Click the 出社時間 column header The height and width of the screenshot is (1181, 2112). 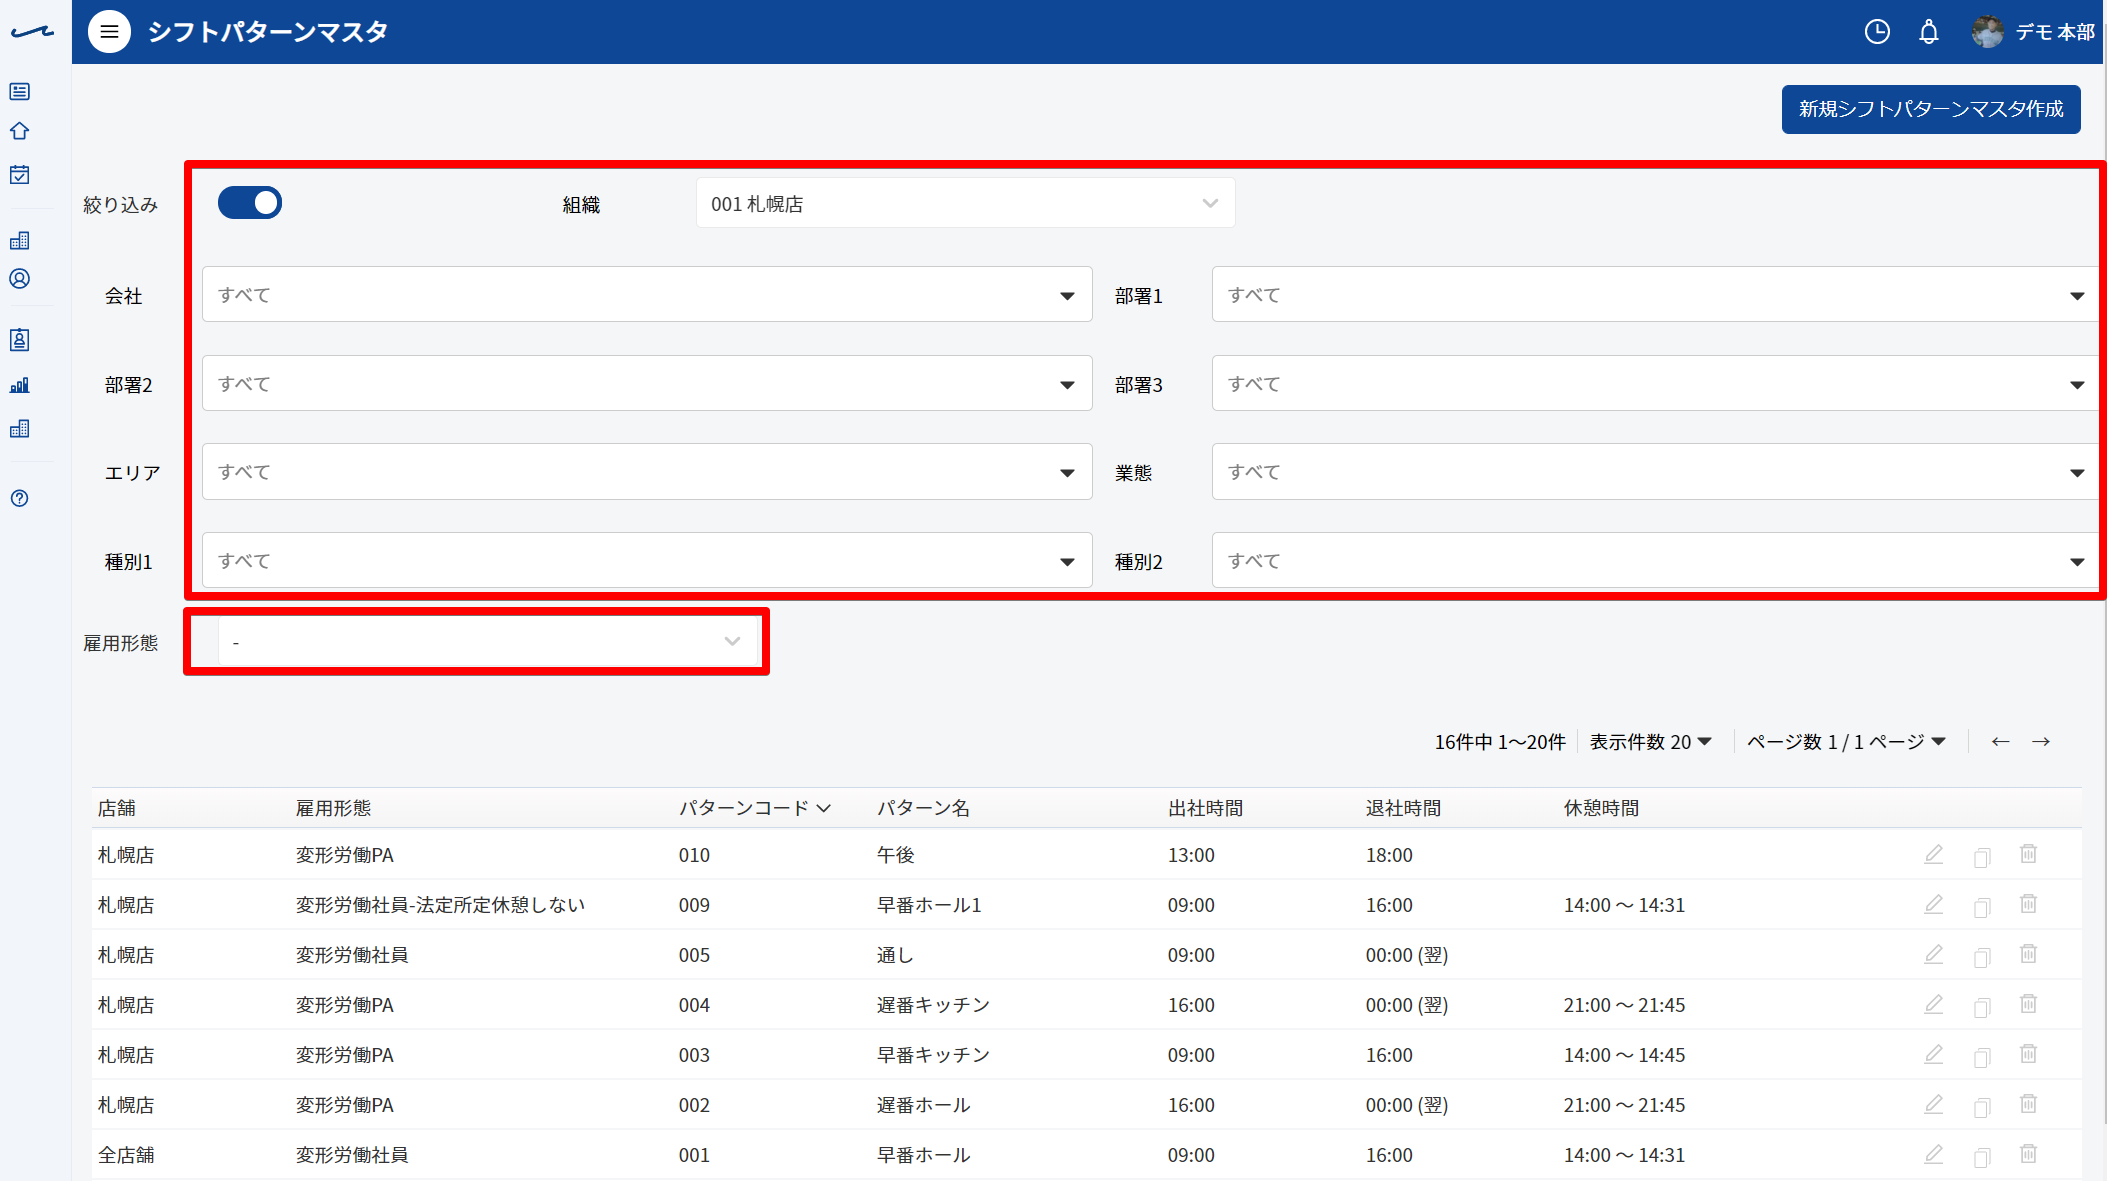click(x=1205, y=808)
